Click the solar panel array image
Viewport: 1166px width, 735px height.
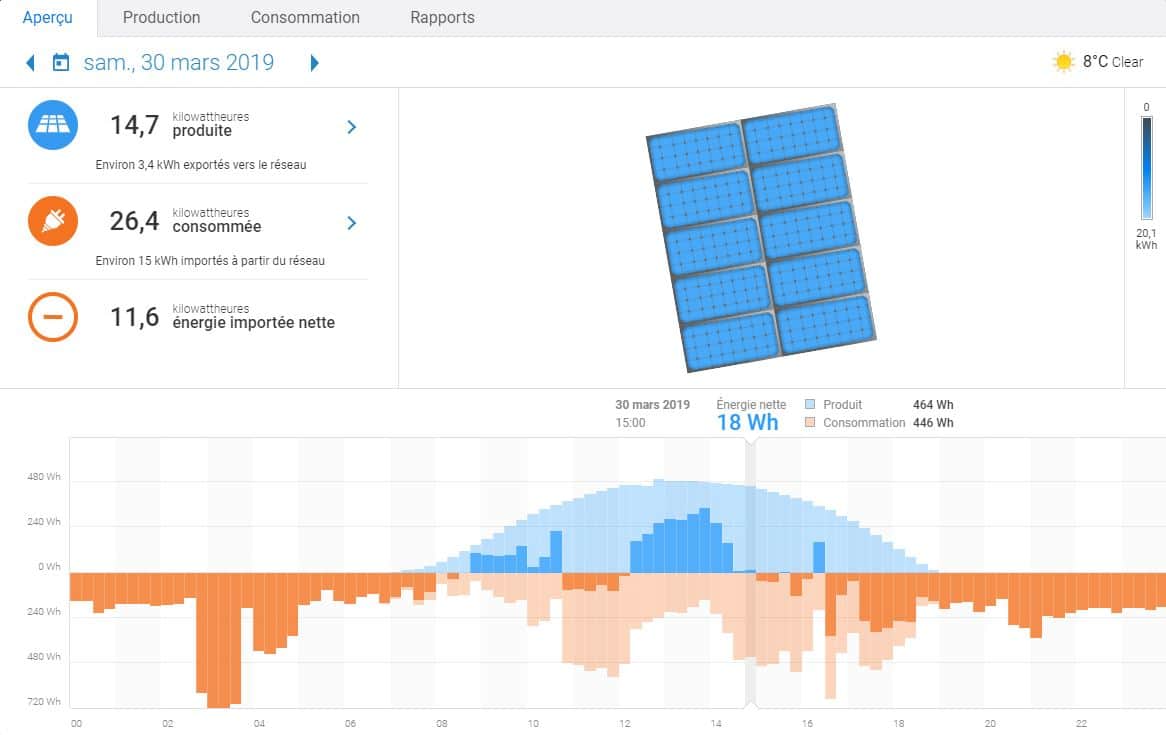[x=760, y=236]
